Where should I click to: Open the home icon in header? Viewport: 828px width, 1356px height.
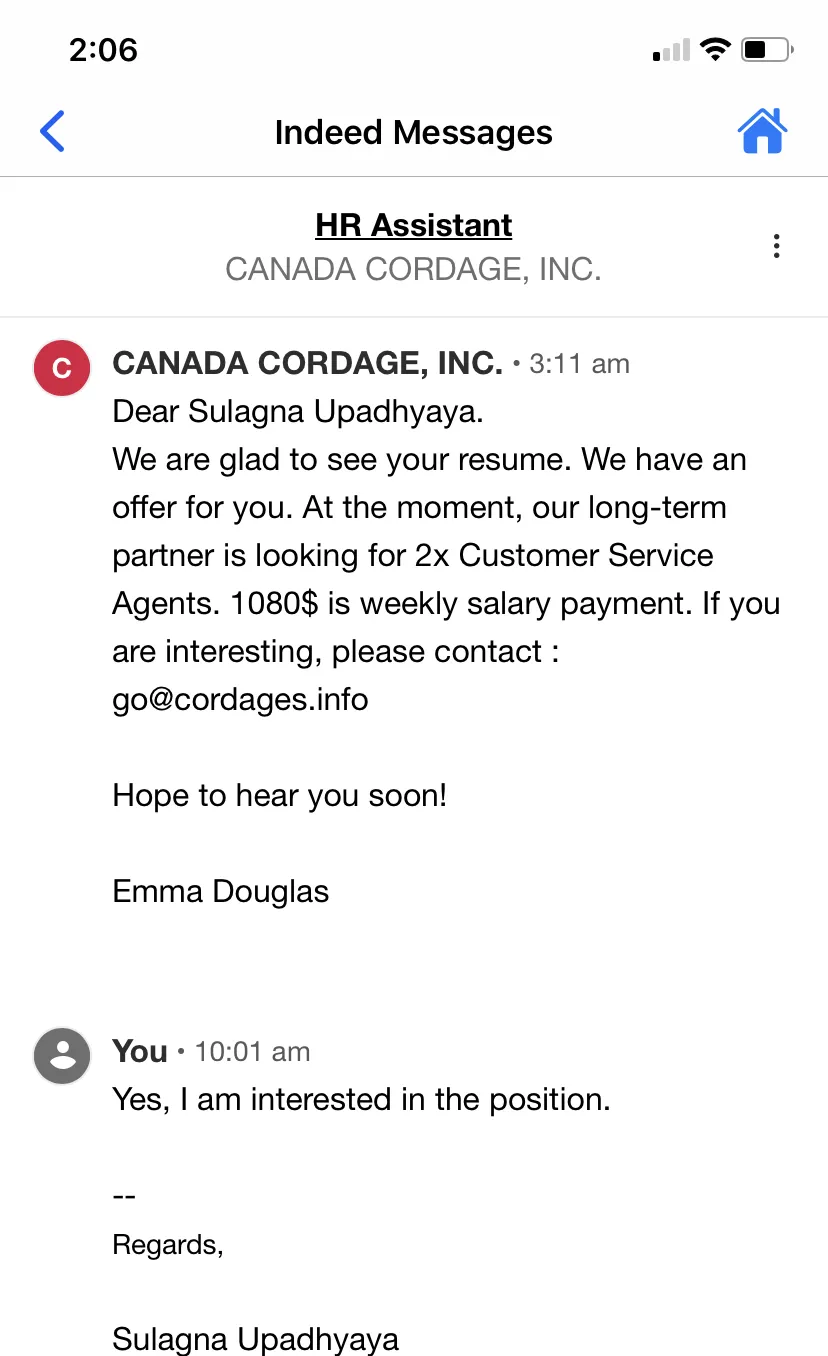point(763,131)
